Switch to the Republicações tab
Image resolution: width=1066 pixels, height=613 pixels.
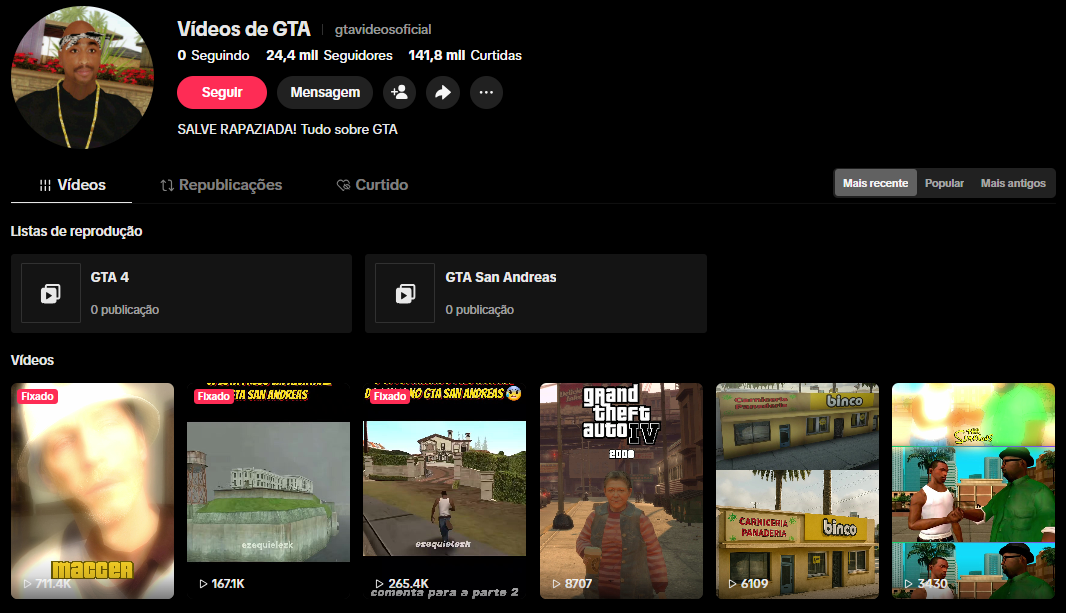pyautogui.click(x=221, y=185)
